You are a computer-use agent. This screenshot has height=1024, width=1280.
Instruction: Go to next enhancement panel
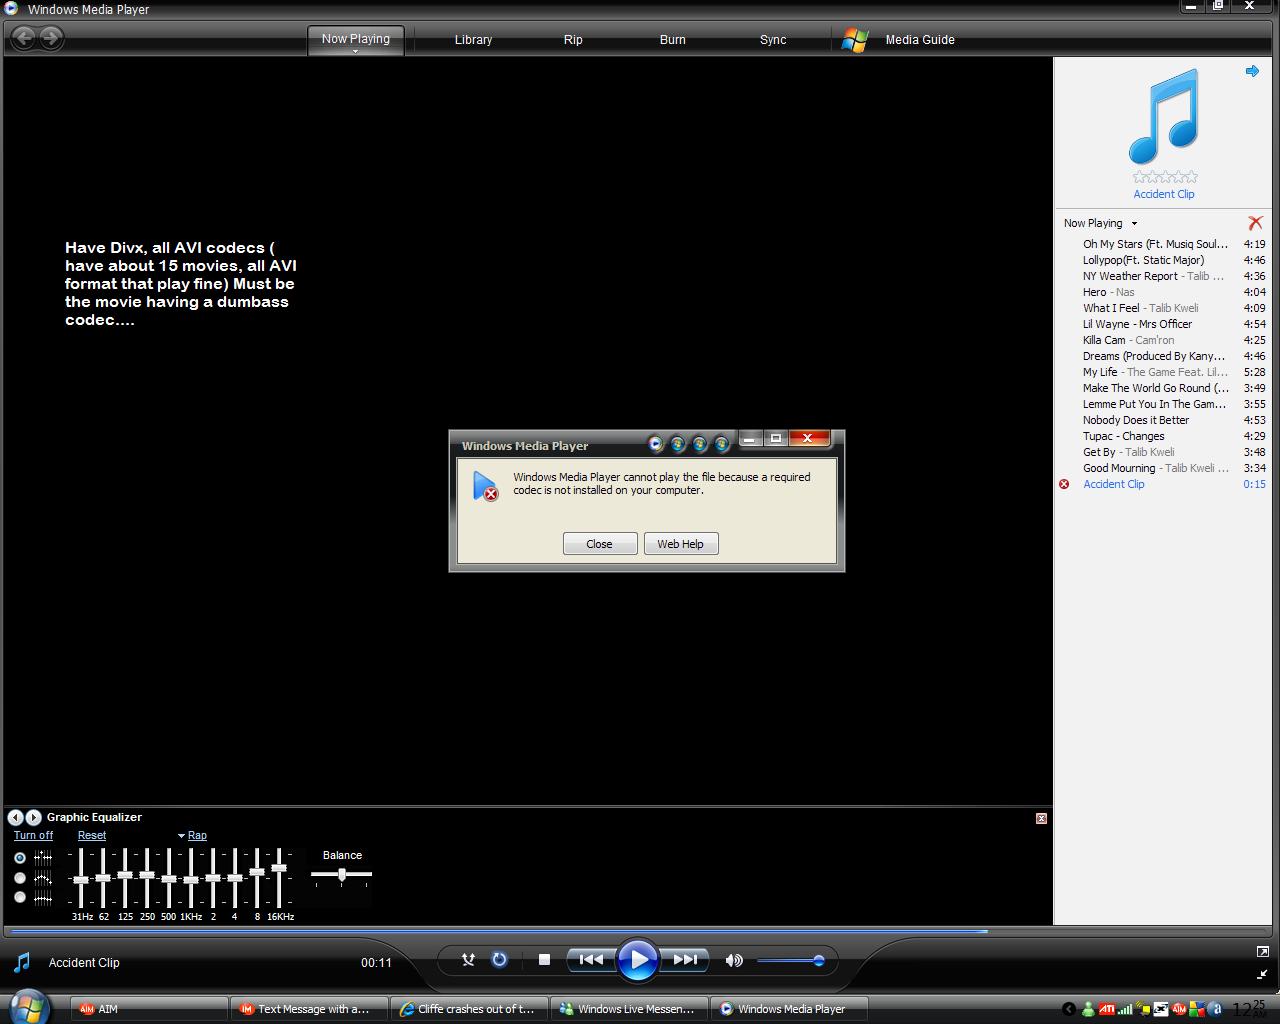[x=33, y=817]
